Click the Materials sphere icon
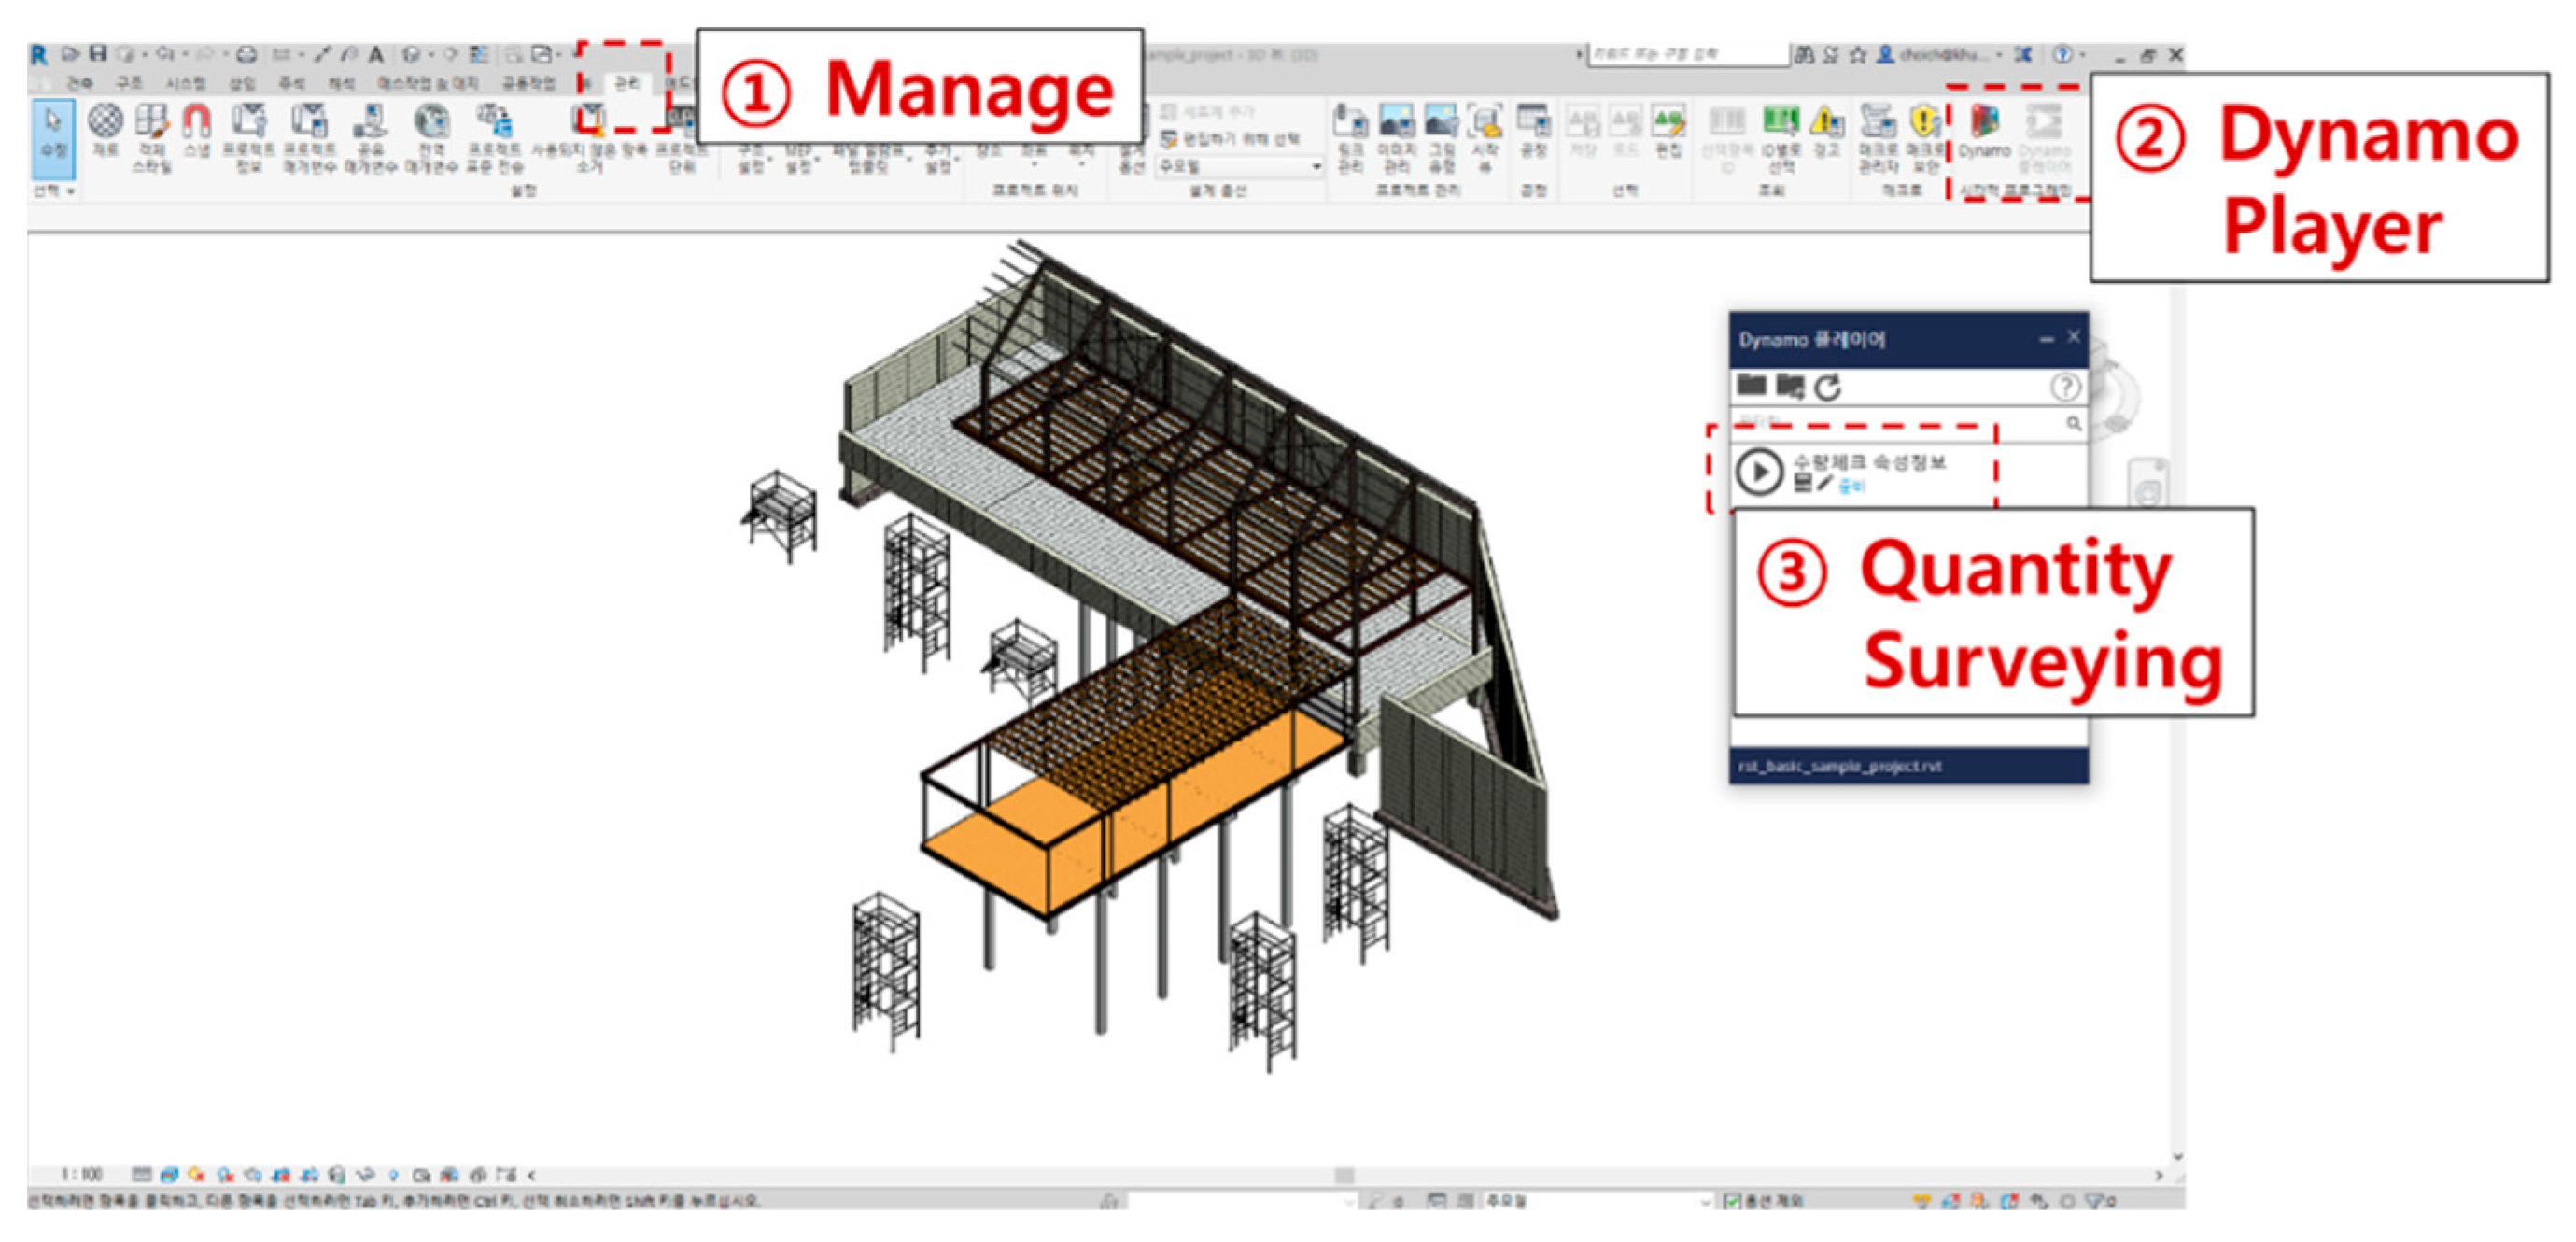Viewport: 2576px width, 1242px height. (105, 122)
